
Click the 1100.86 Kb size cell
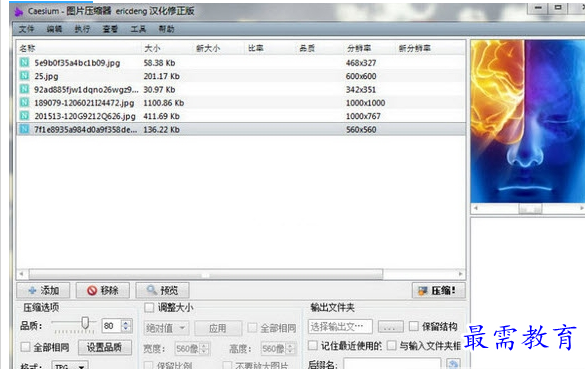tap(164, 103)
